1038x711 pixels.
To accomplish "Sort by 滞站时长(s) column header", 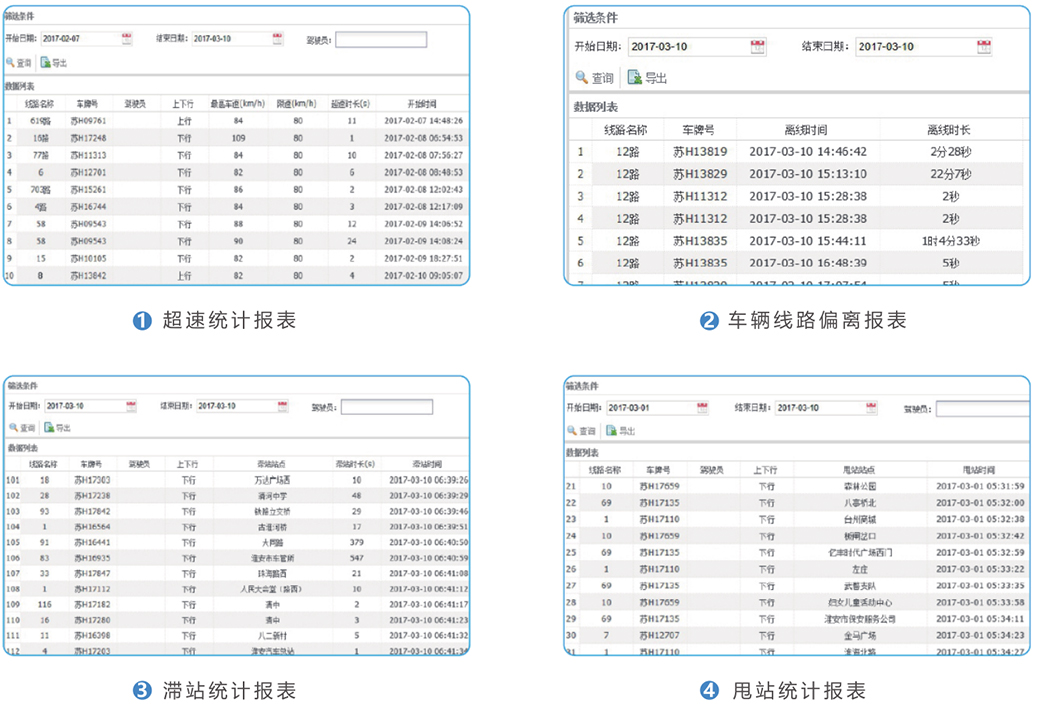I will [355, 464].
